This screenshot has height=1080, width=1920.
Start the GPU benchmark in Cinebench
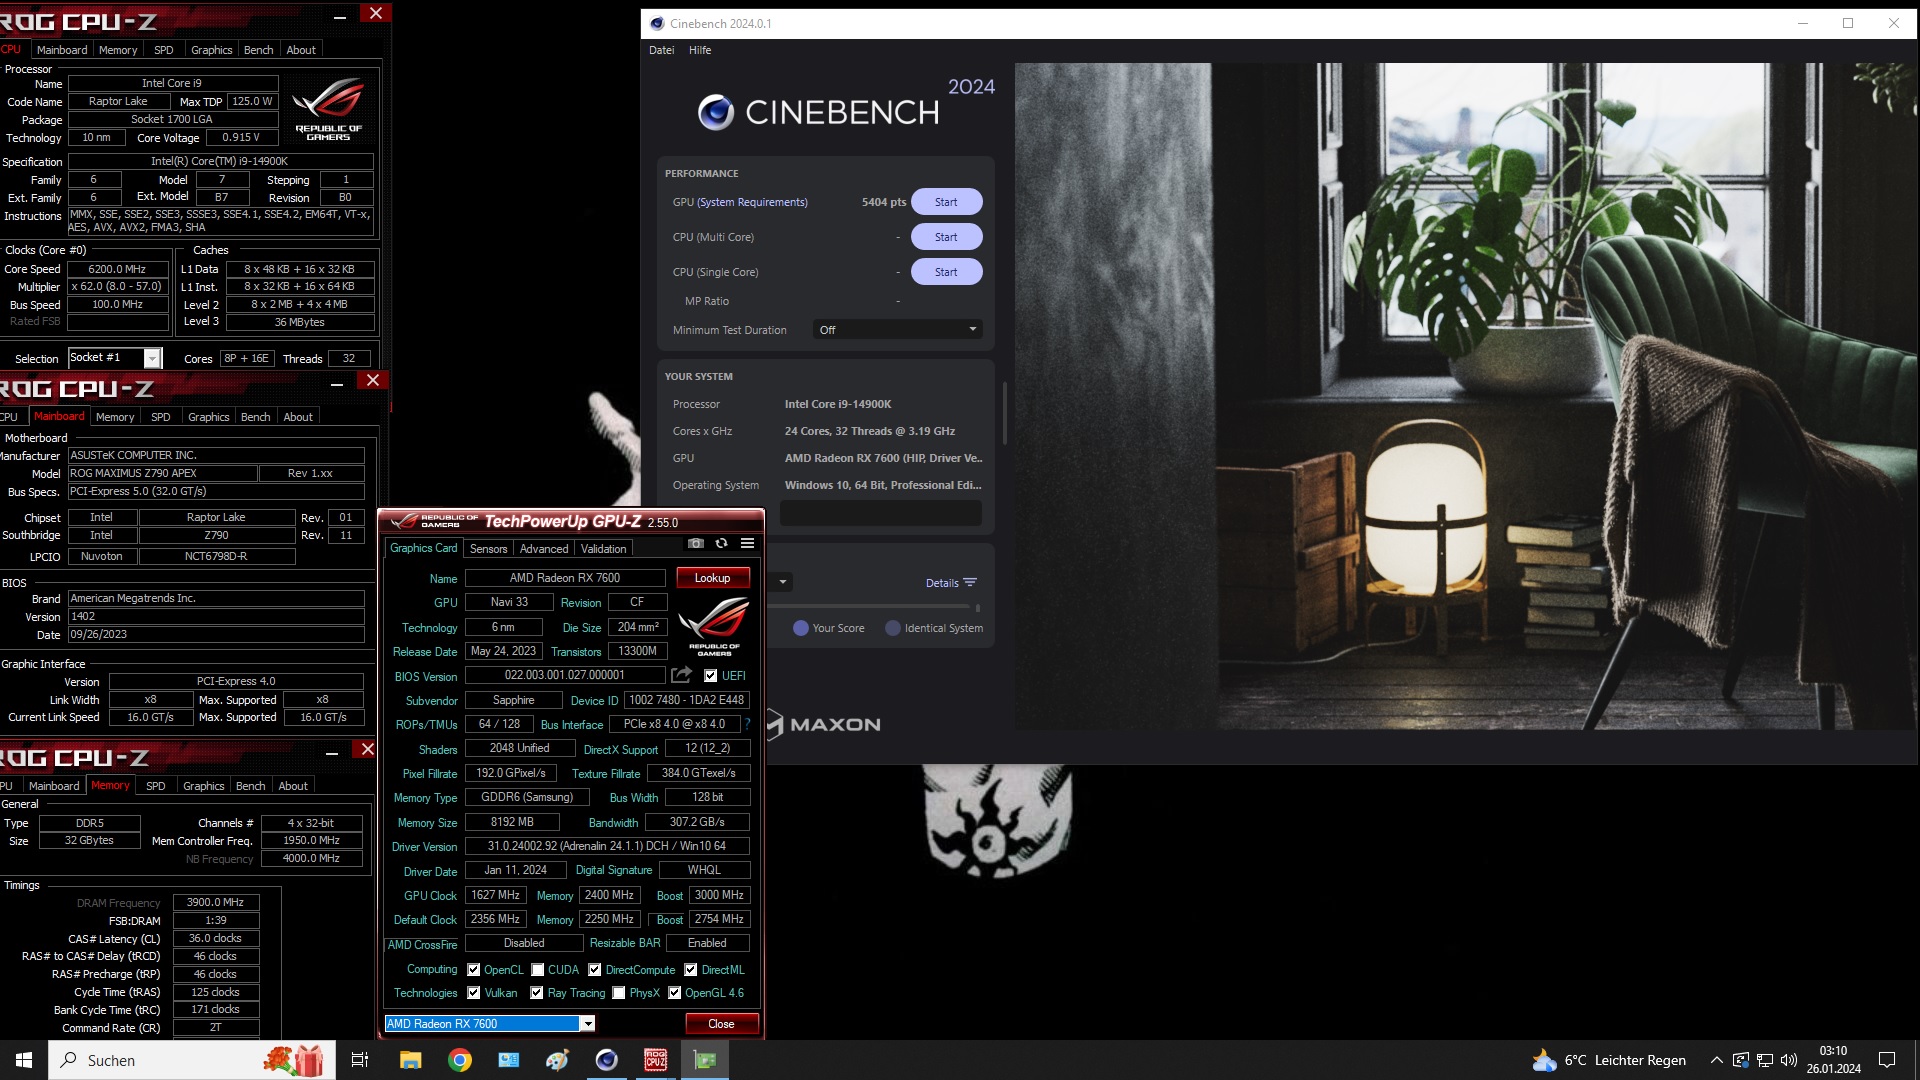click(x=946, y=202)
